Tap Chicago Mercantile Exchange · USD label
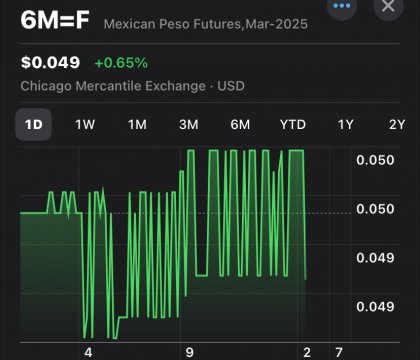Screen dimensions: 420x360 click(133, 86)
